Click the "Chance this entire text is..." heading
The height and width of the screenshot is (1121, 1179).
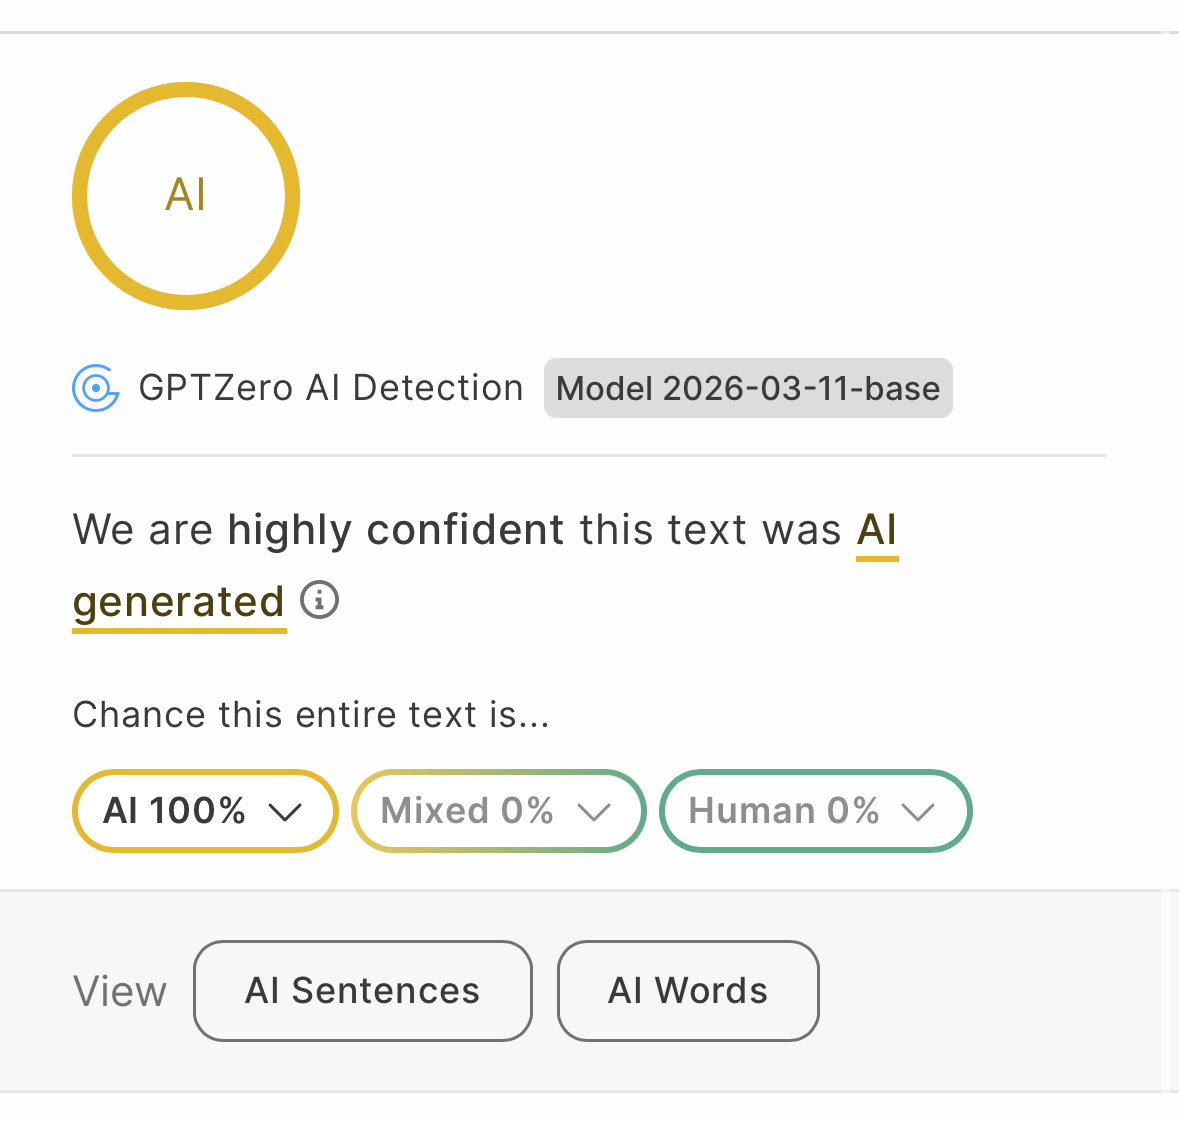point(311,715)
